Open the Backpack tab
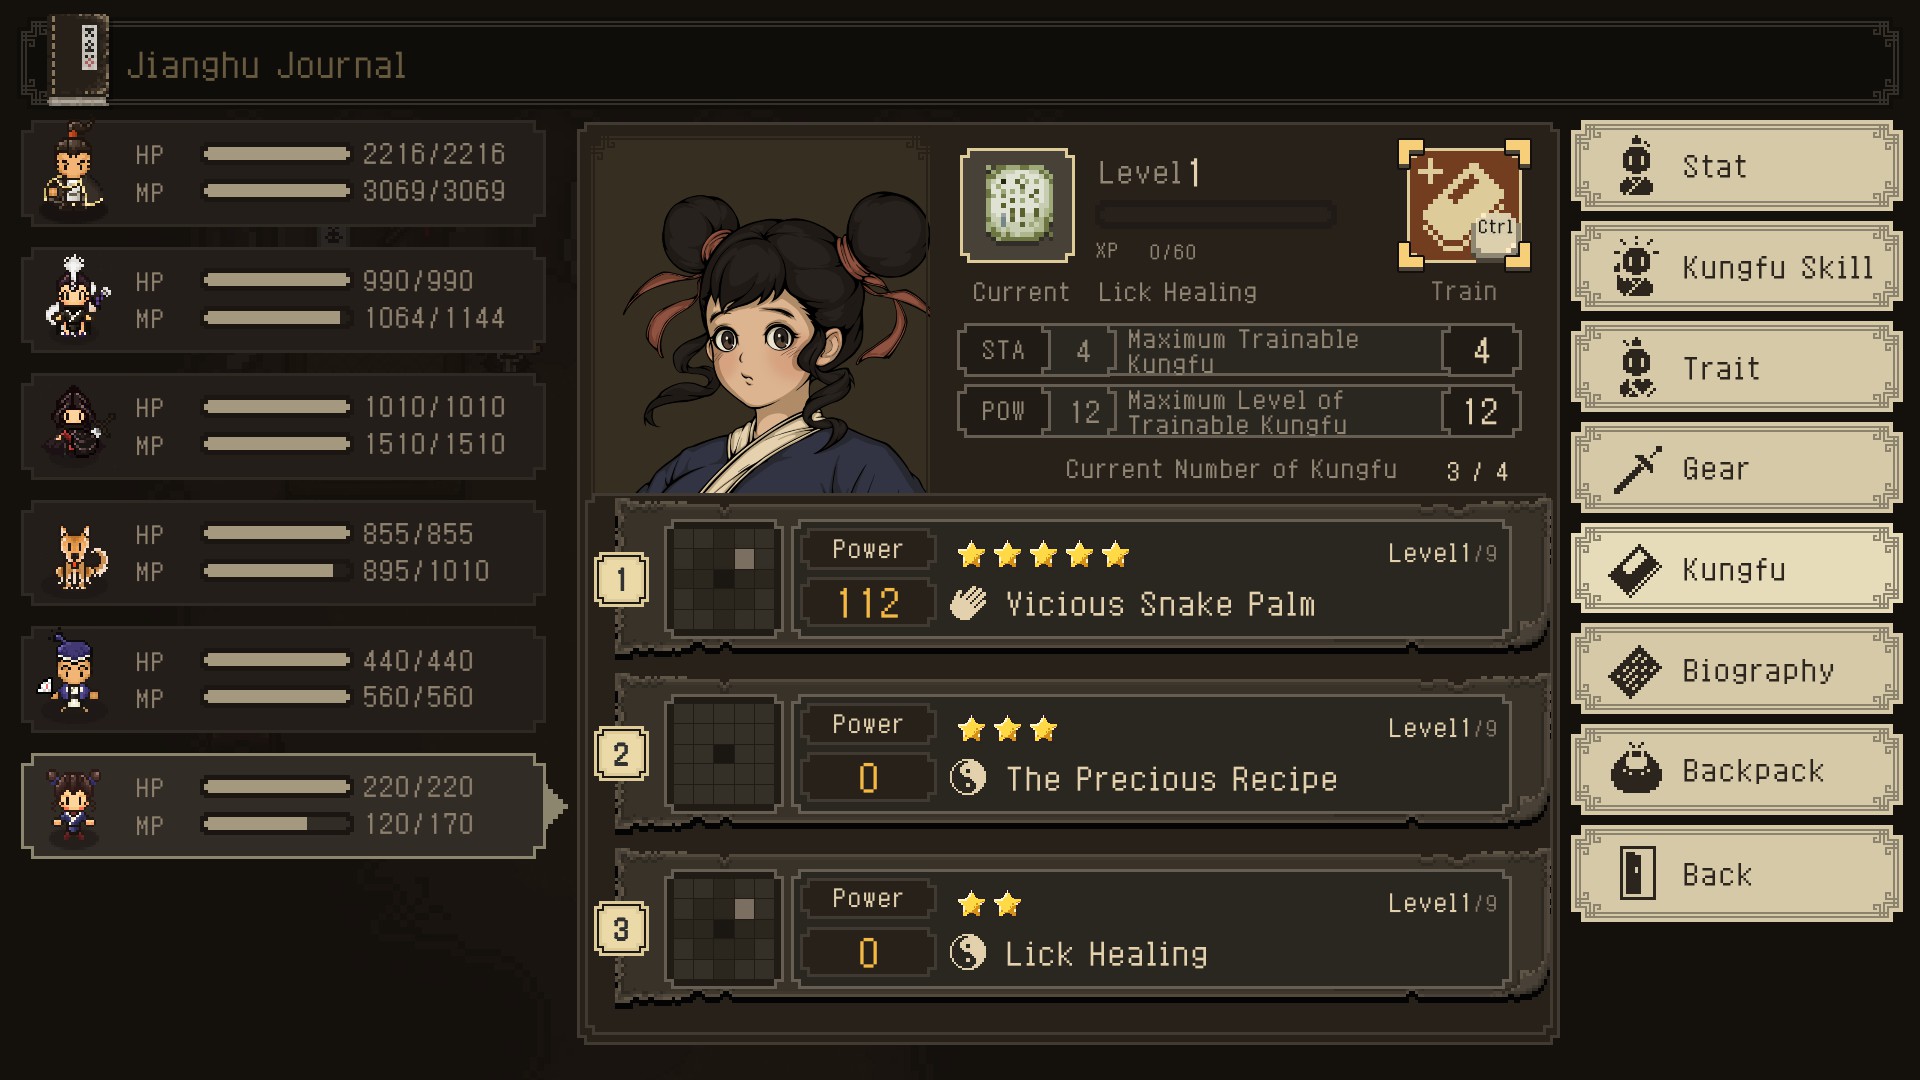The height and width of the screenshot is (1080, 1920). pyautogui.click(x=1736, y=771)
